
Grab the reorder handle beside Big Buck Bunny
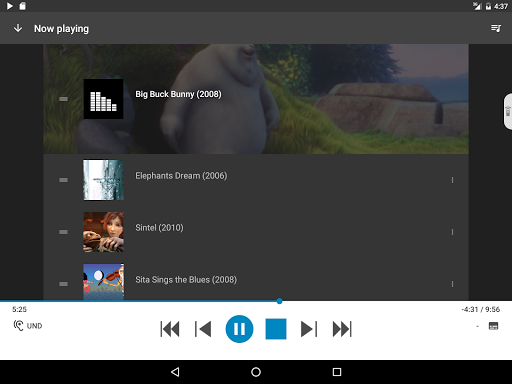[63, 99]
